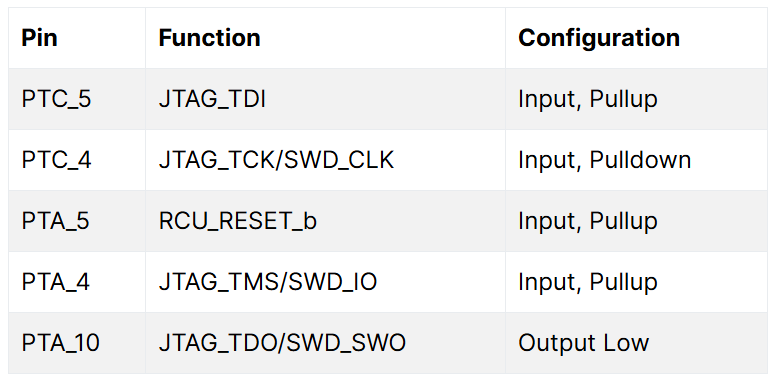Click the Pin column header
The width and height of the screenshot is (772, 377).
pyautogui.click(x=39, y=38)
